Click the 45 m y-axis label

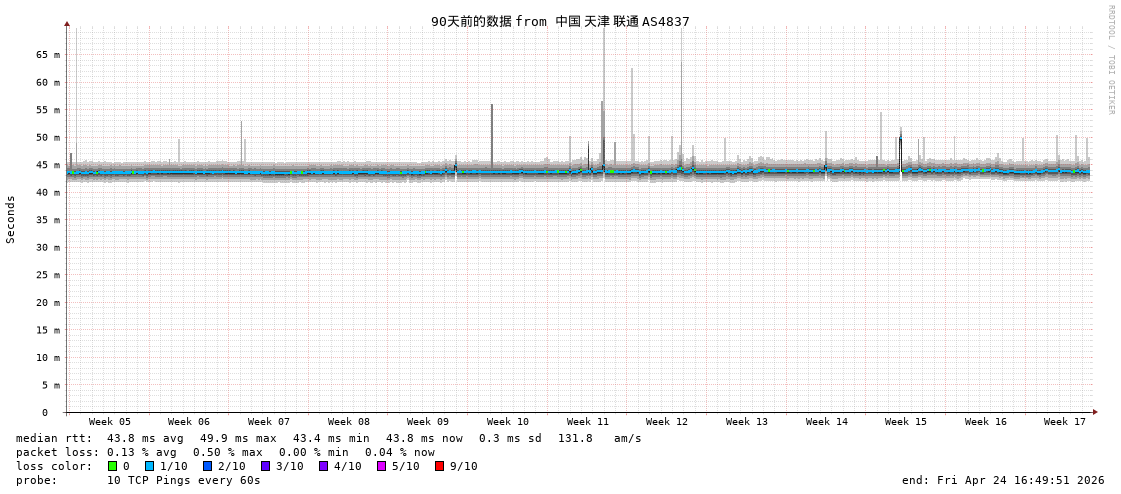[x=49, y=165]
